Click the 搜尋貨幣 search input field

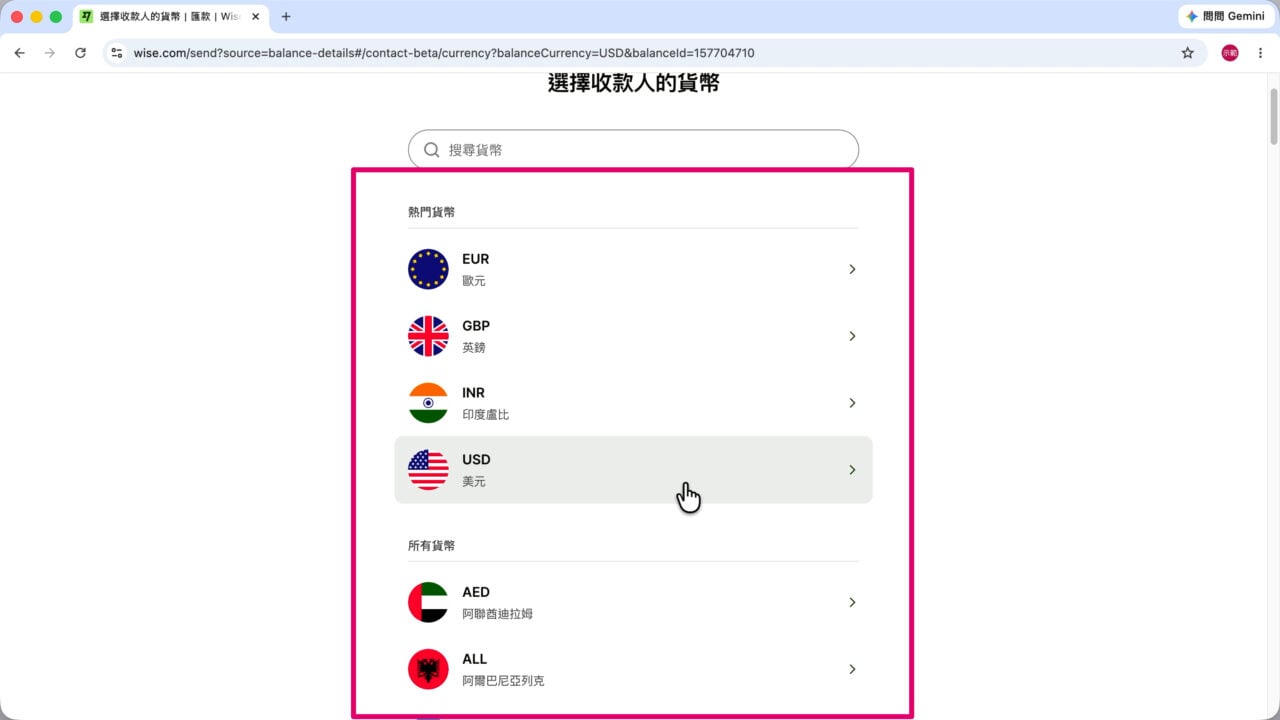633,149
